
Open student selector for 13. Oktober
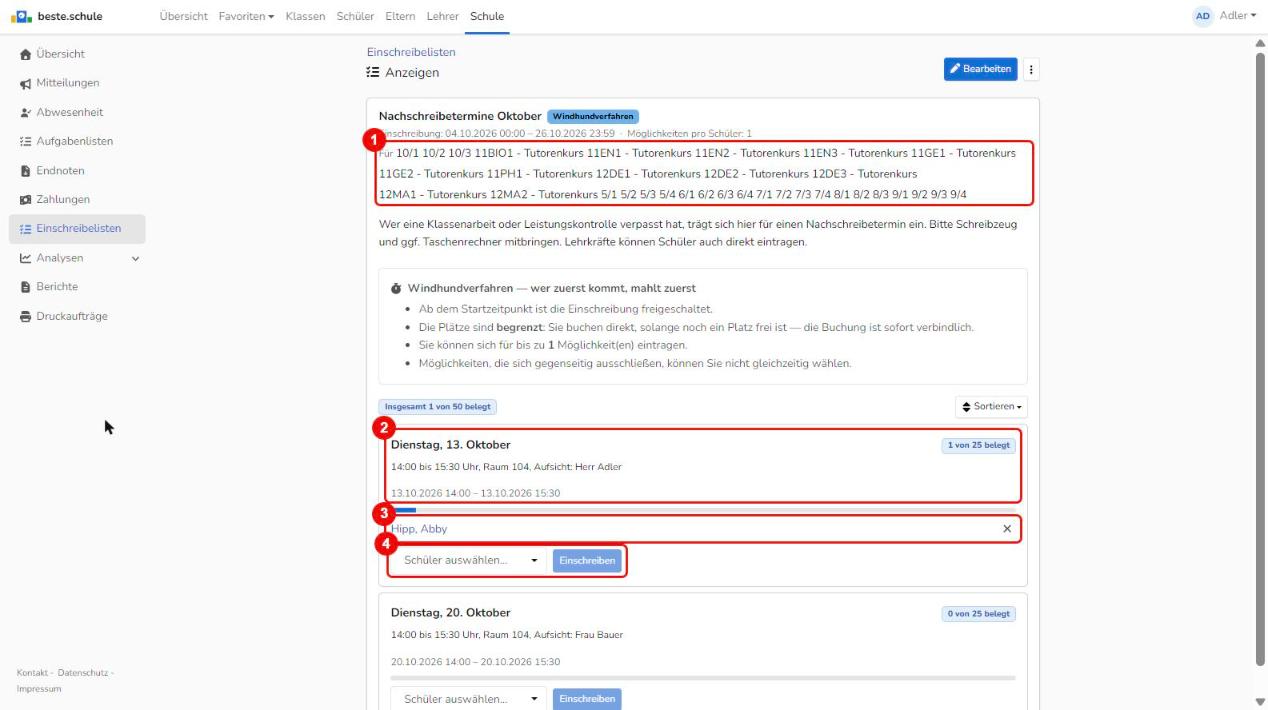point(469,561)
